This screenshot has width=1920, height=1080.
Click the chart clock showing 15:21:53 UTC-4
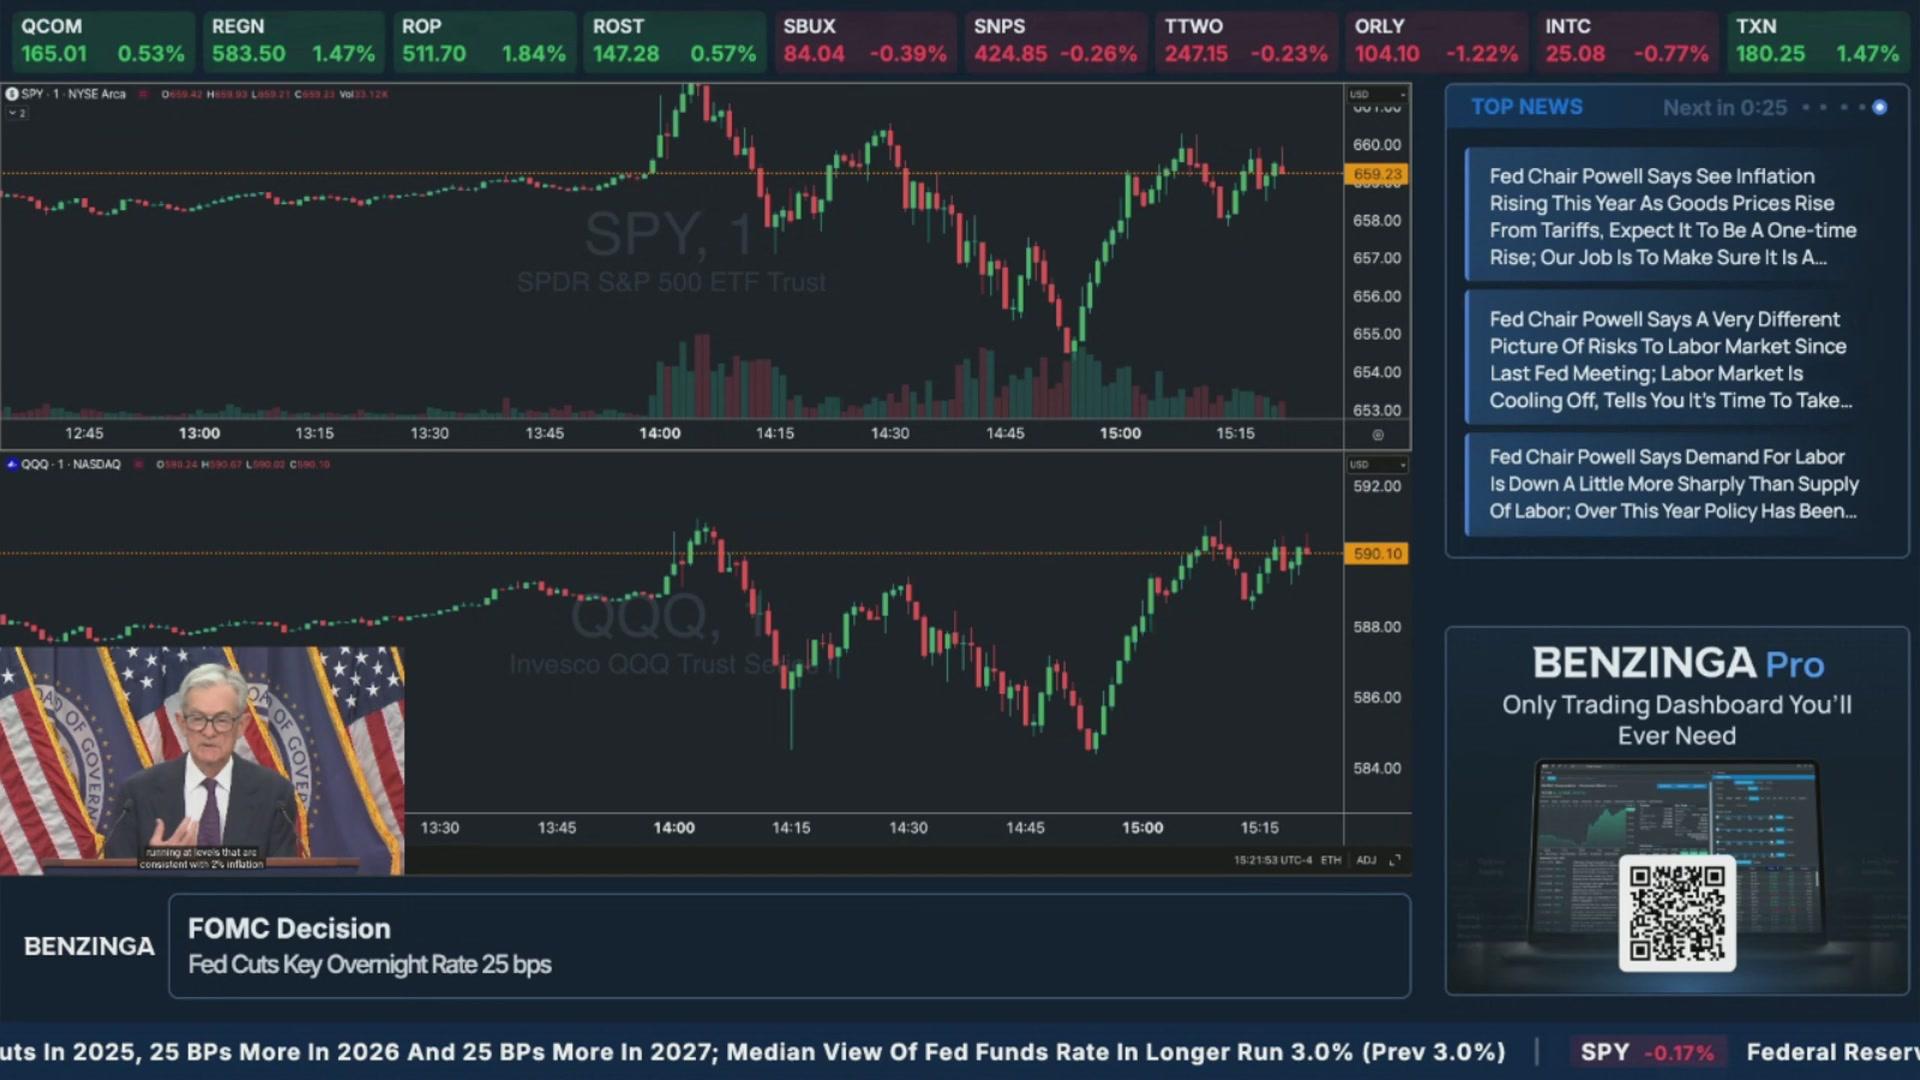1272,860
